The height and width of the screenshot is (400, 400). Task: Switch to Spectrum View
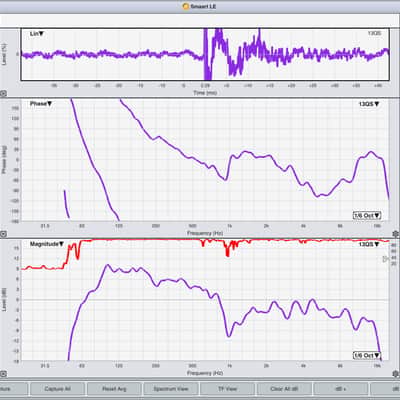coord(171,389)
